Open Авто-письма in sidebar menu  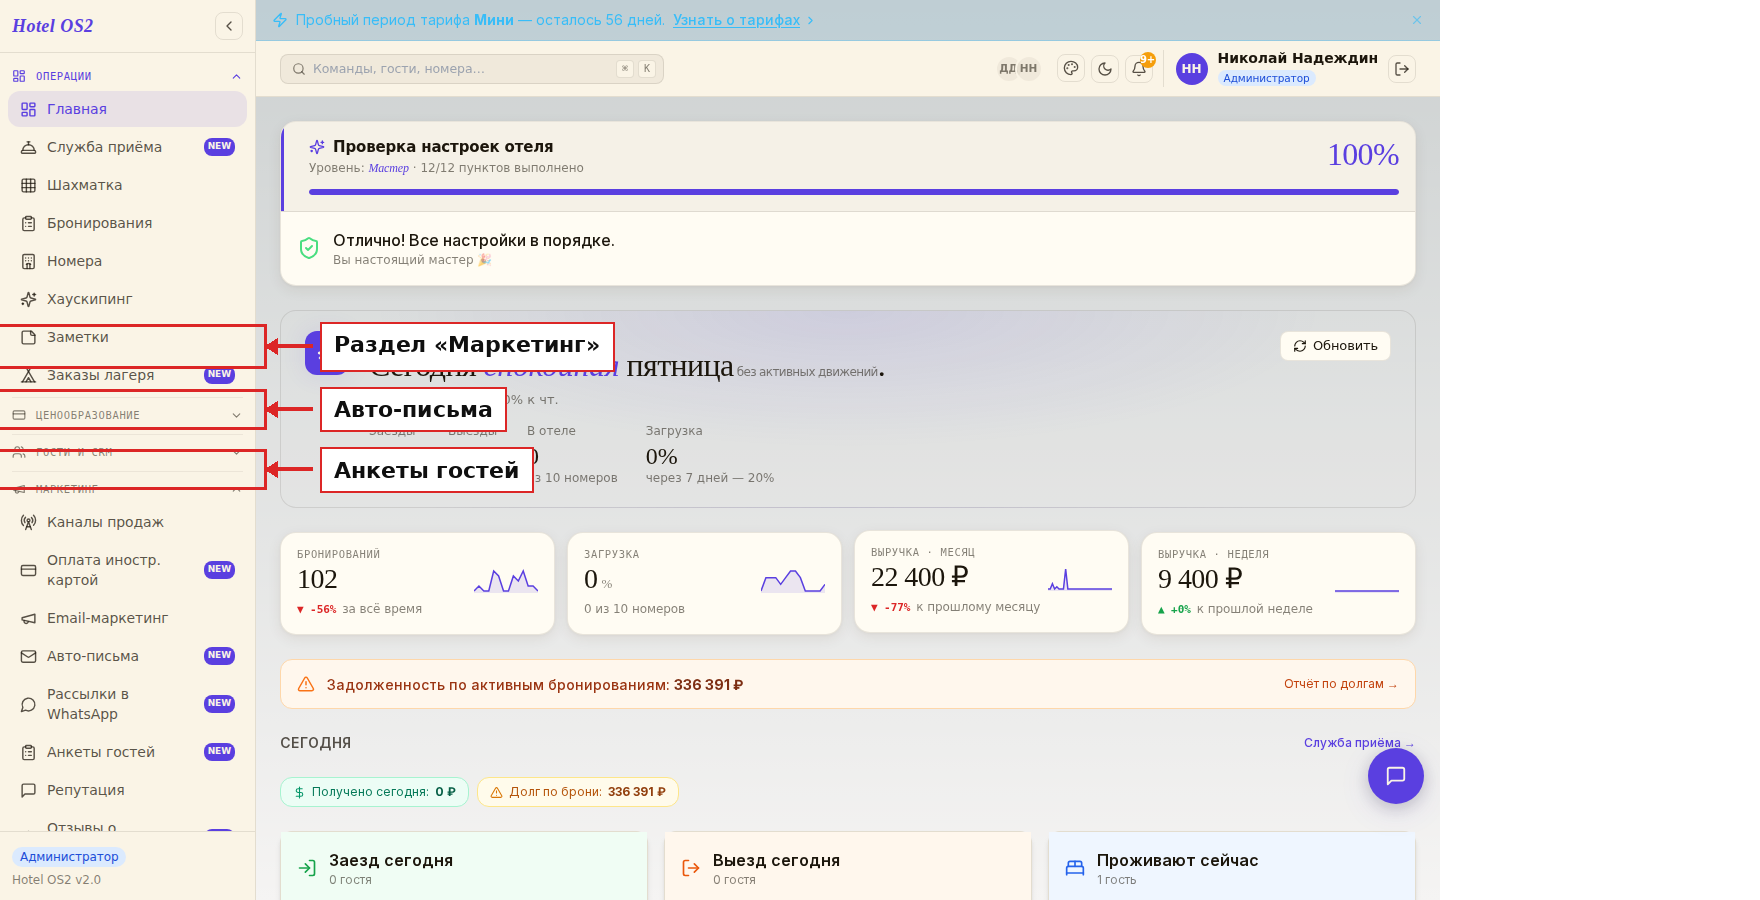coord(127,656)
